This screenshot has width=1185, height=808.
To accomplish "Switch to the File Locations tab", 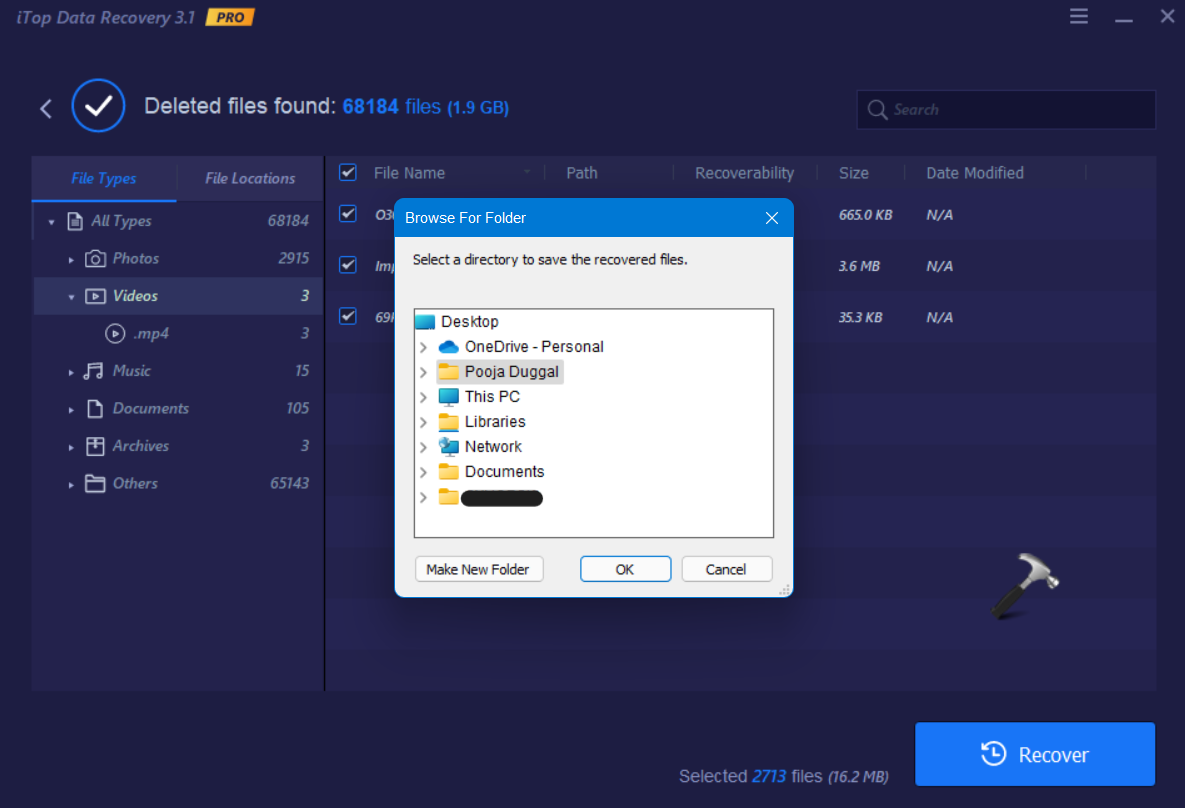I will click(249, 178).
